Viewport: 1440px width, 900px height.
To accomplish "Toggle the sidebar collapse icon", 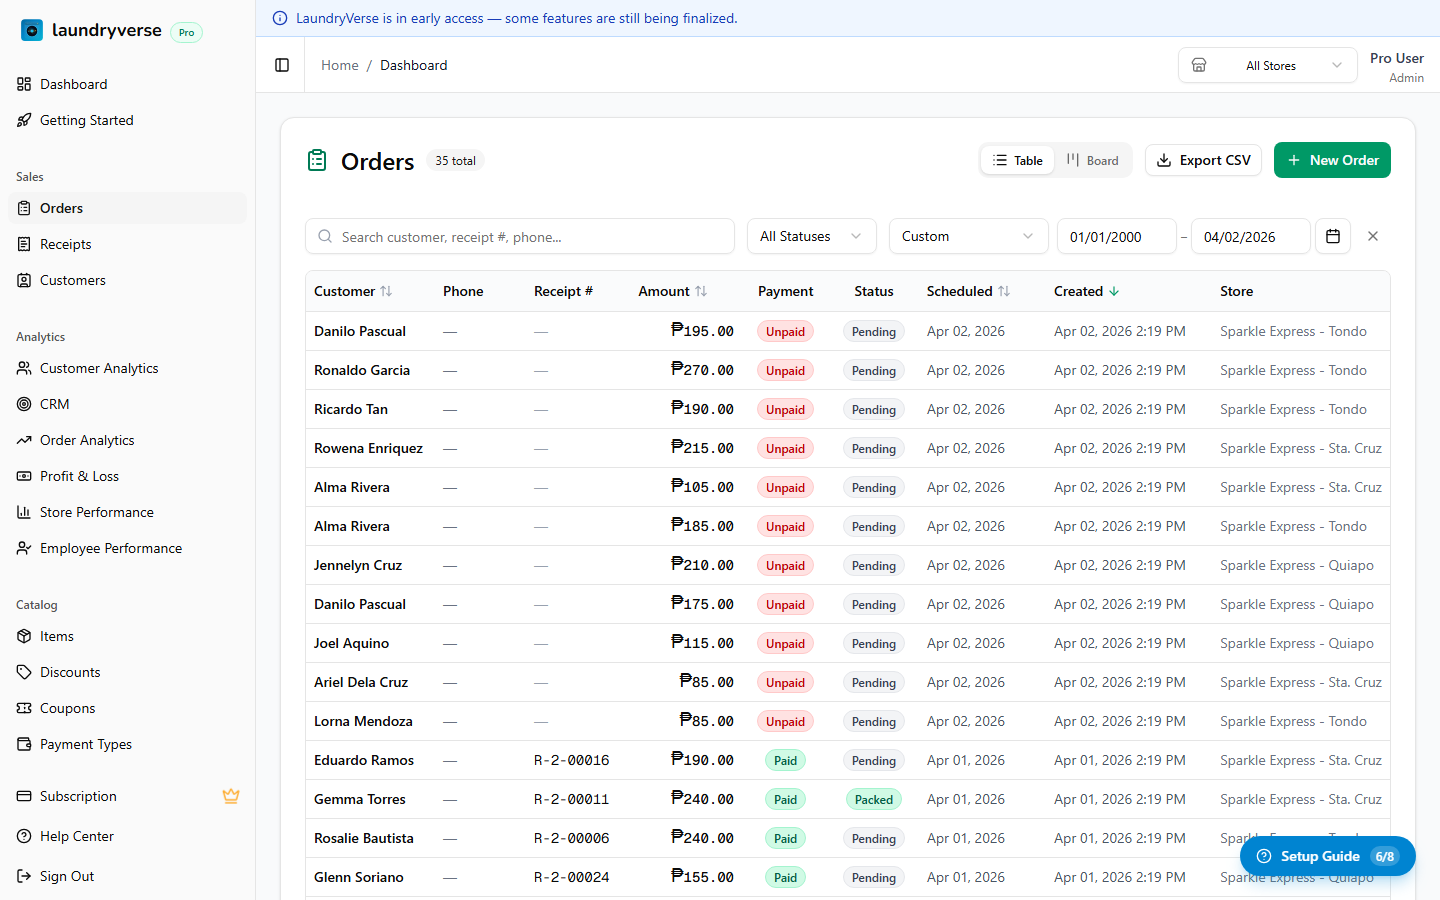I will [x=282, y=65].
